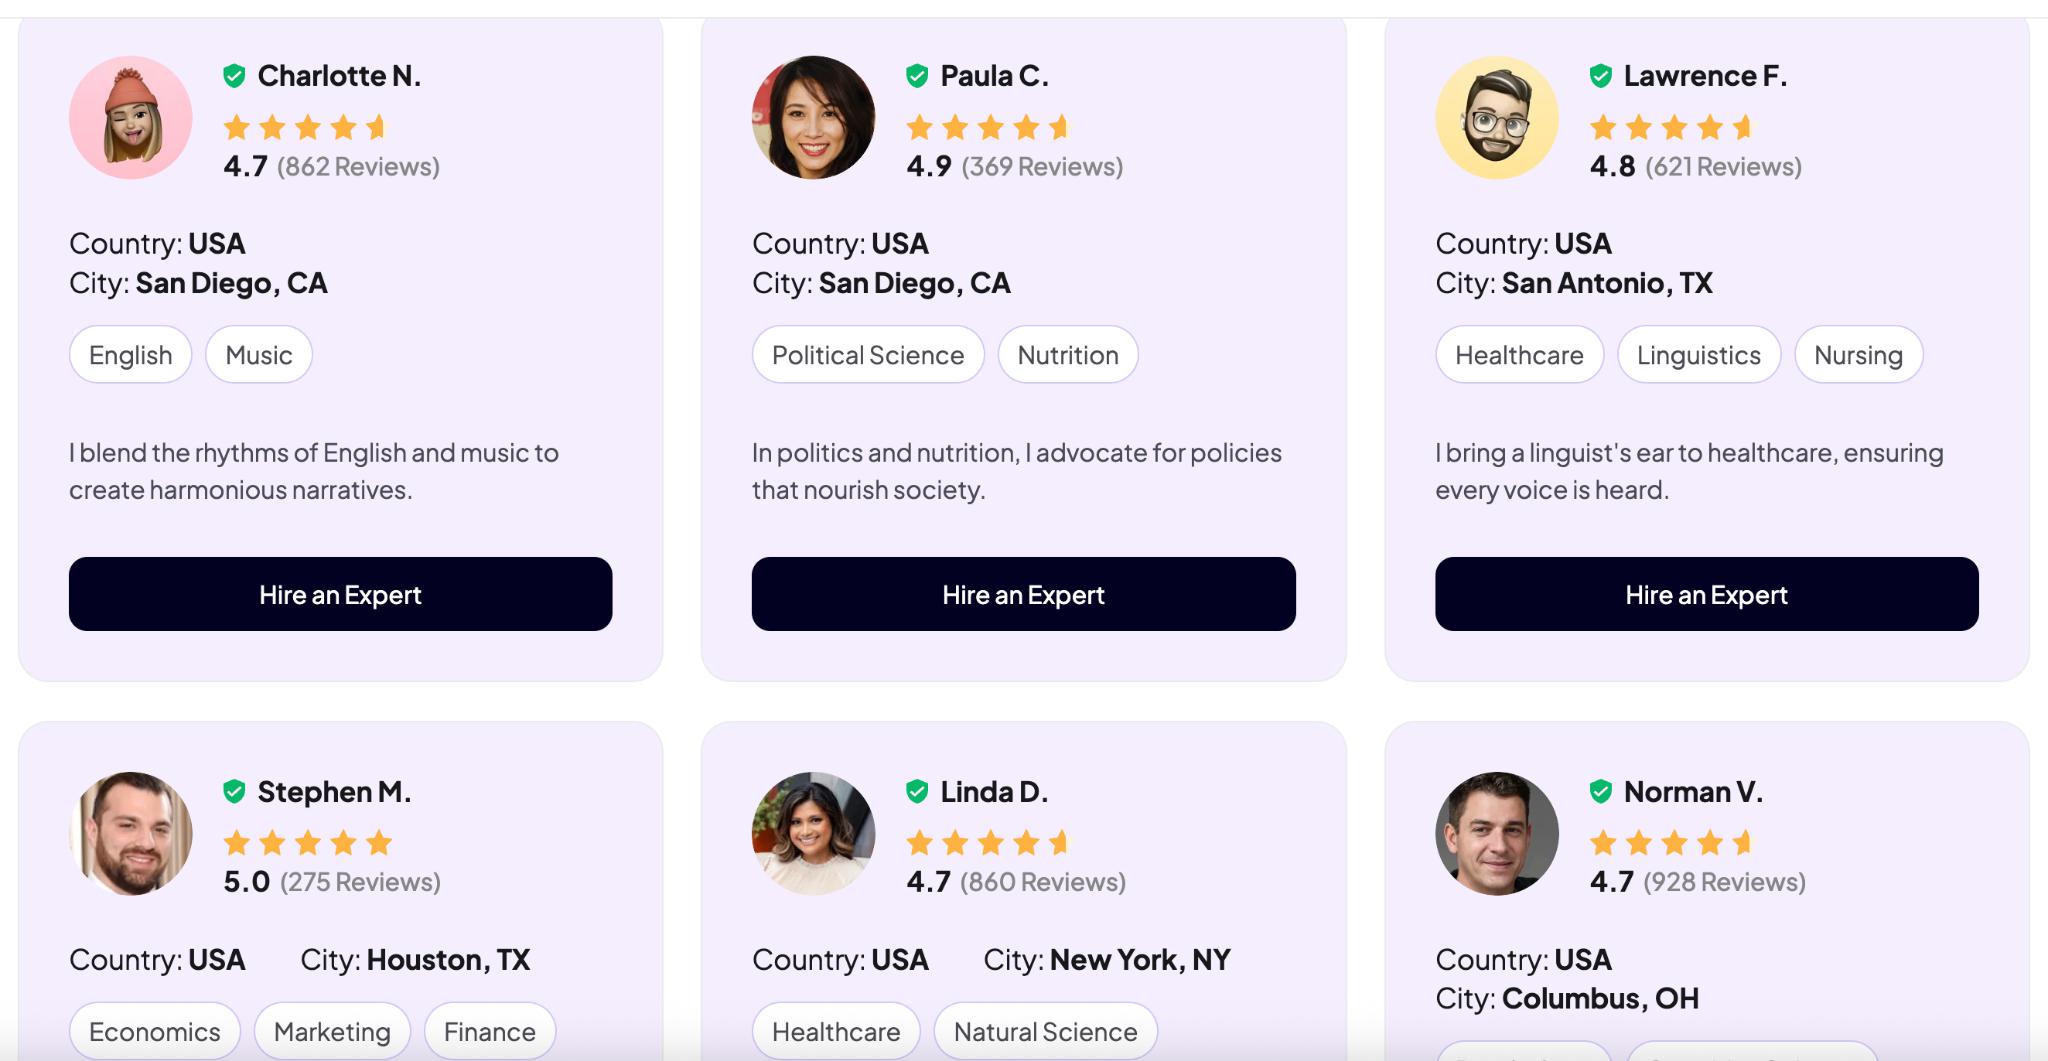2048x1061 pixels.
Task: Select the Political Science tag
Action: pyautogui.click(x=868, y=355)
